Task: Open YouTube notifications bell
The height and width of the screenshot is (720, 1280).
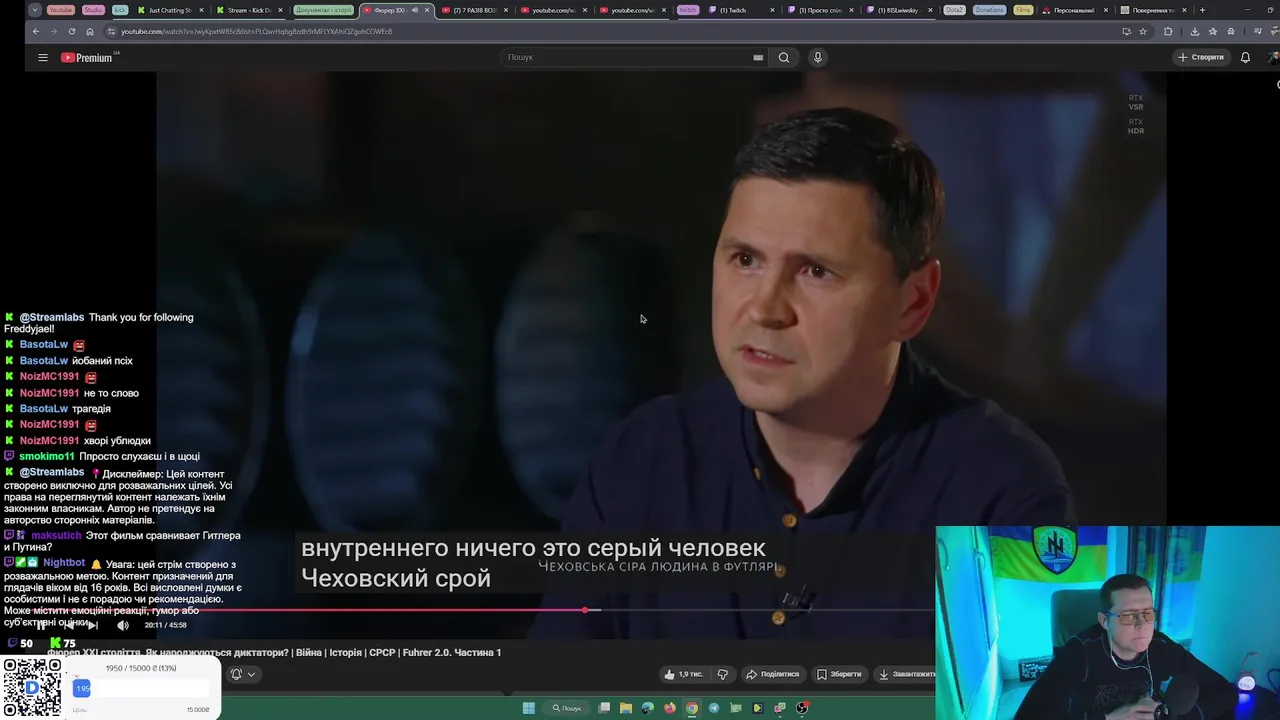Action: 1245,57
